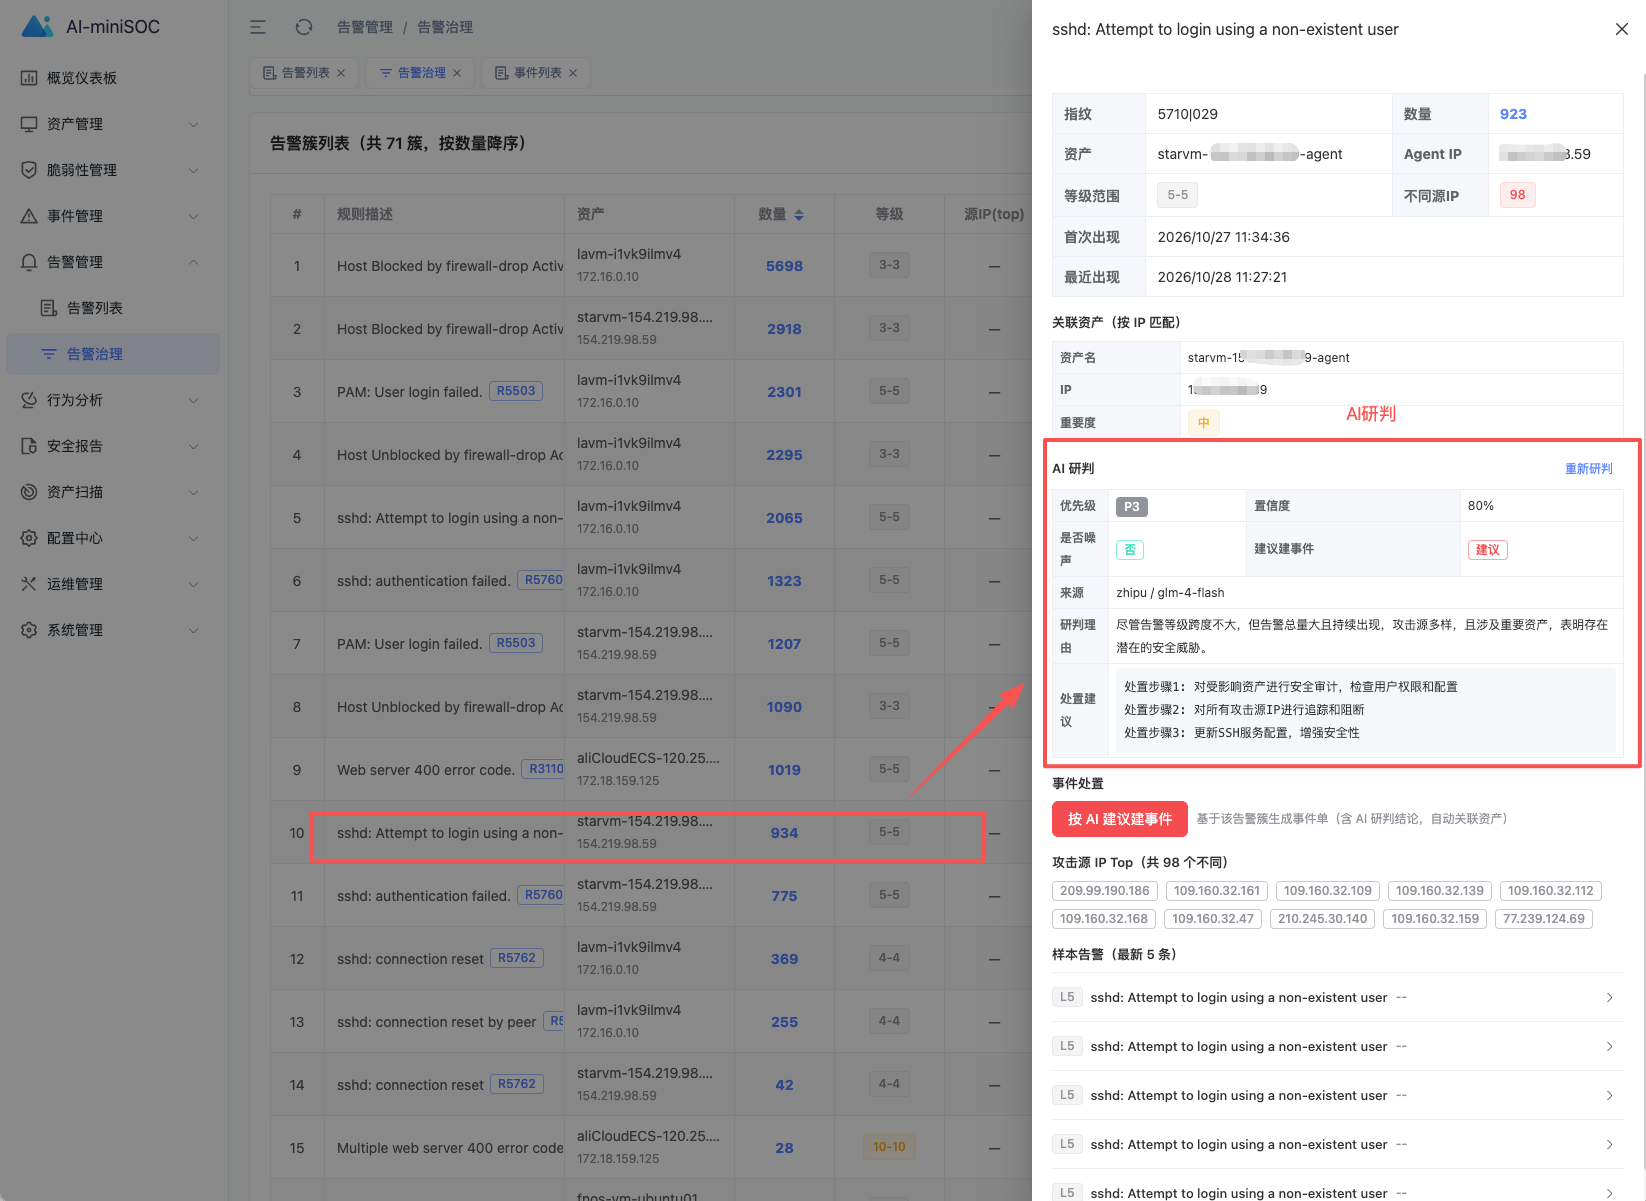Screen dimensions: 1646x1201
Task: Click the R5762 rule tag in row 12
Action: pyautogui.click(x=517, y=958)
